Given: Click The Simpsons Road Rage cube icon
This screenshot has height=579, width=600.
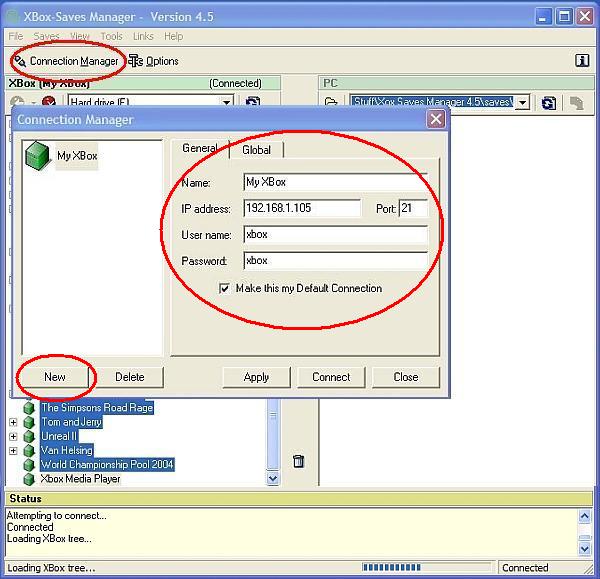Looking at the screenshot, I should point(29,408).
